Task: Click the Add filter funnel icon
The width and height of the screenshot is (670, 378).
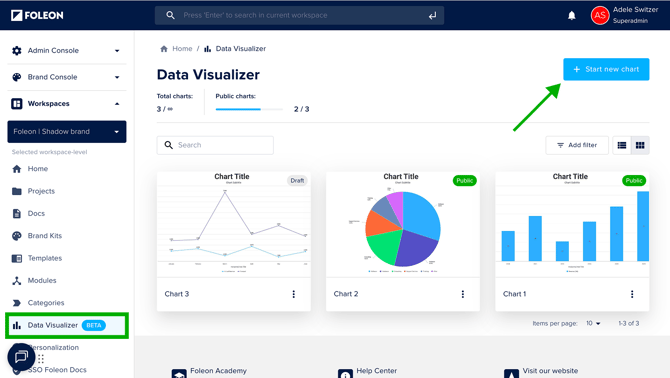Action: click(x=560, y=145)
